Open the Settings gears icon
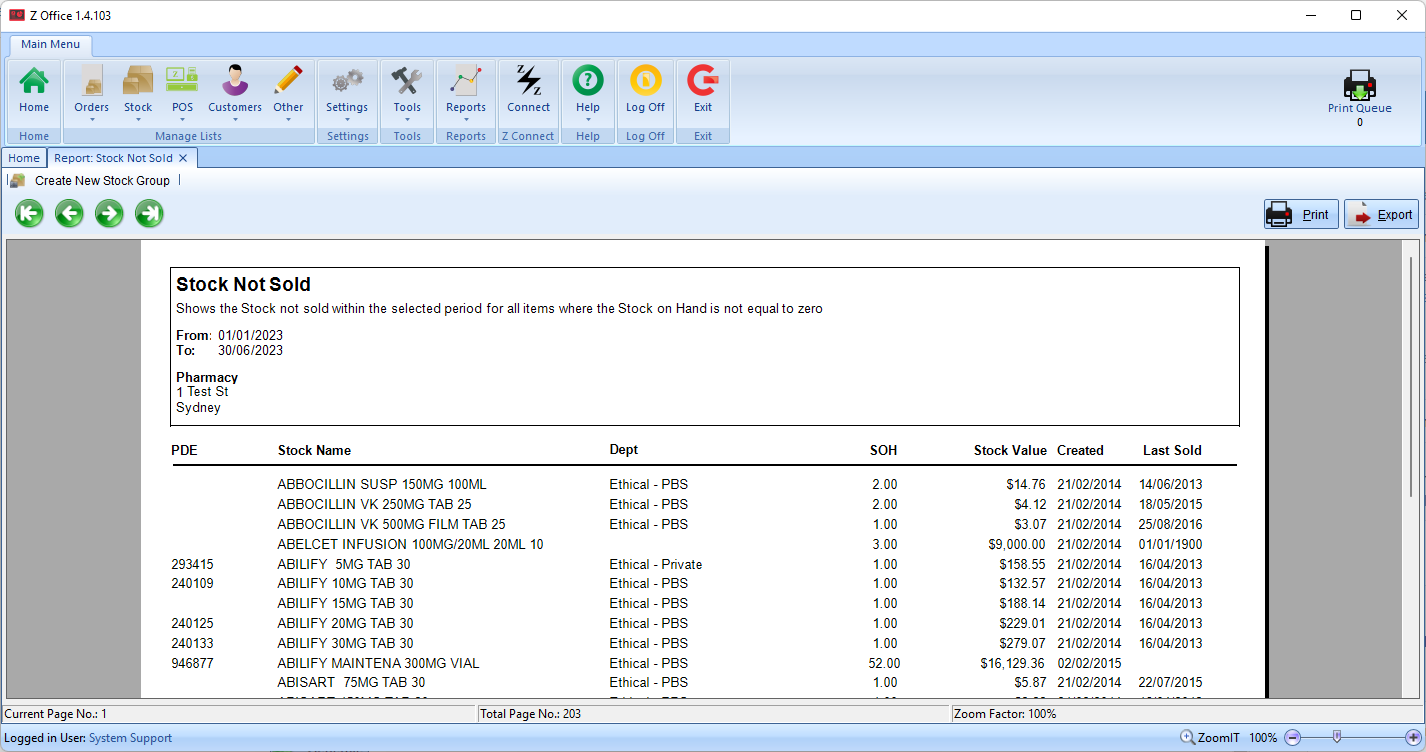The height and width of the screenshot is (752, 1426). pyautogui.click(x=347, y=80)
